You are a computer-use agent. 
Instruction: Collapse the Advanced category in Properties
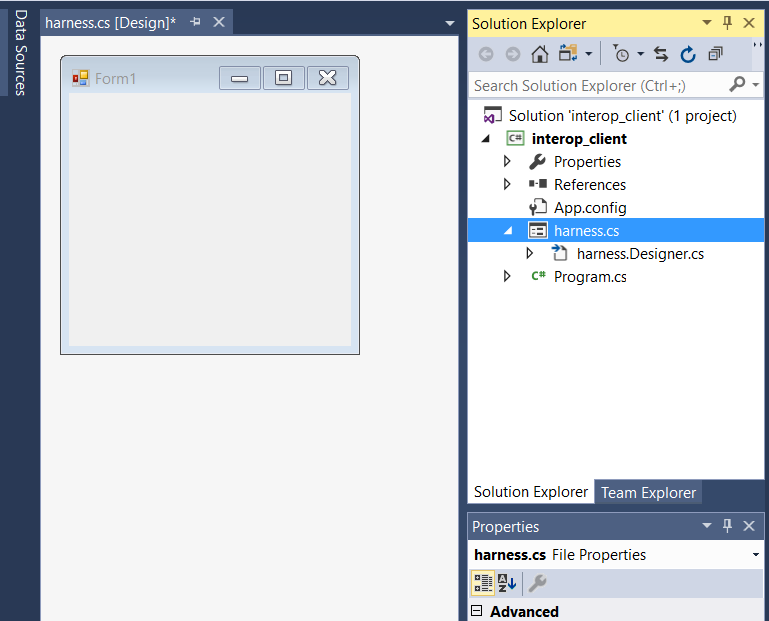tap(477, 611)
